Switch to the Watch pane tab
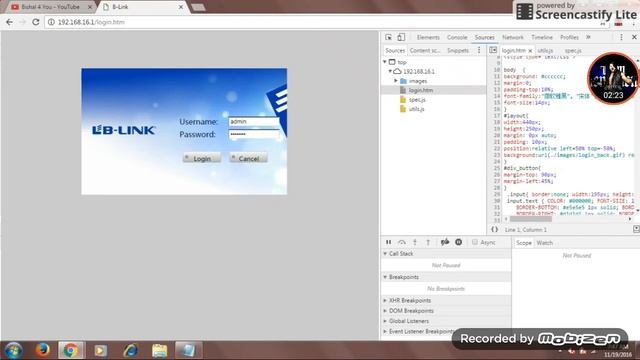640x360 pixels. [x=544, y=243]
